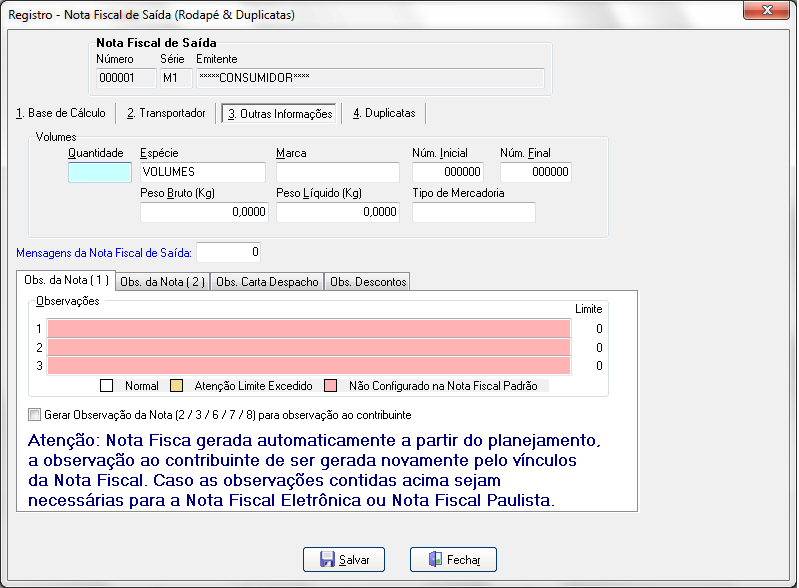Click observation line 3 field
Image resolution: width=799 pixels, height=588 pixels.
click(x=309, y=366)
